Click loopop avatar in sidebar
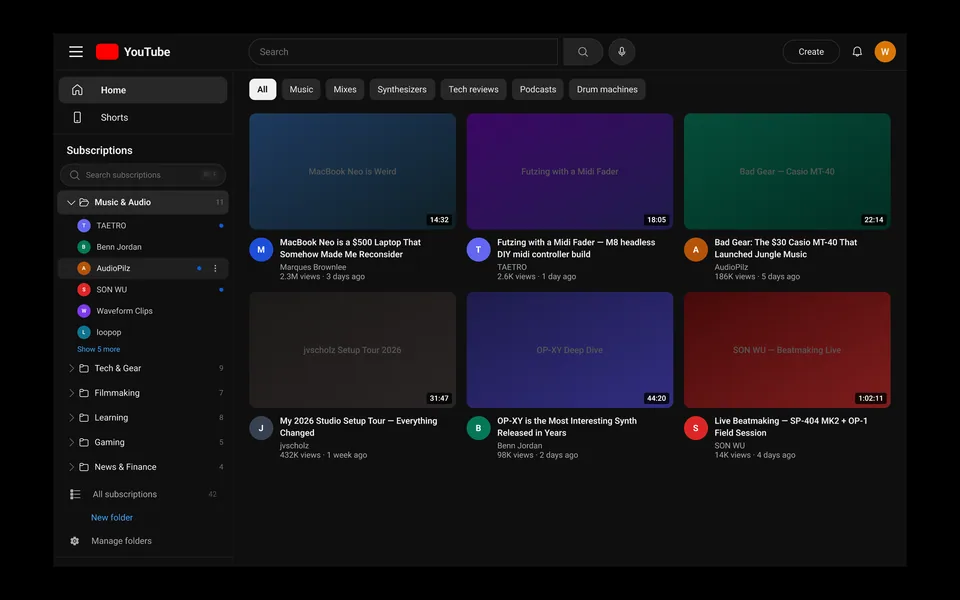Viewport: 960px width, 600px height. (x=84, y=332)
